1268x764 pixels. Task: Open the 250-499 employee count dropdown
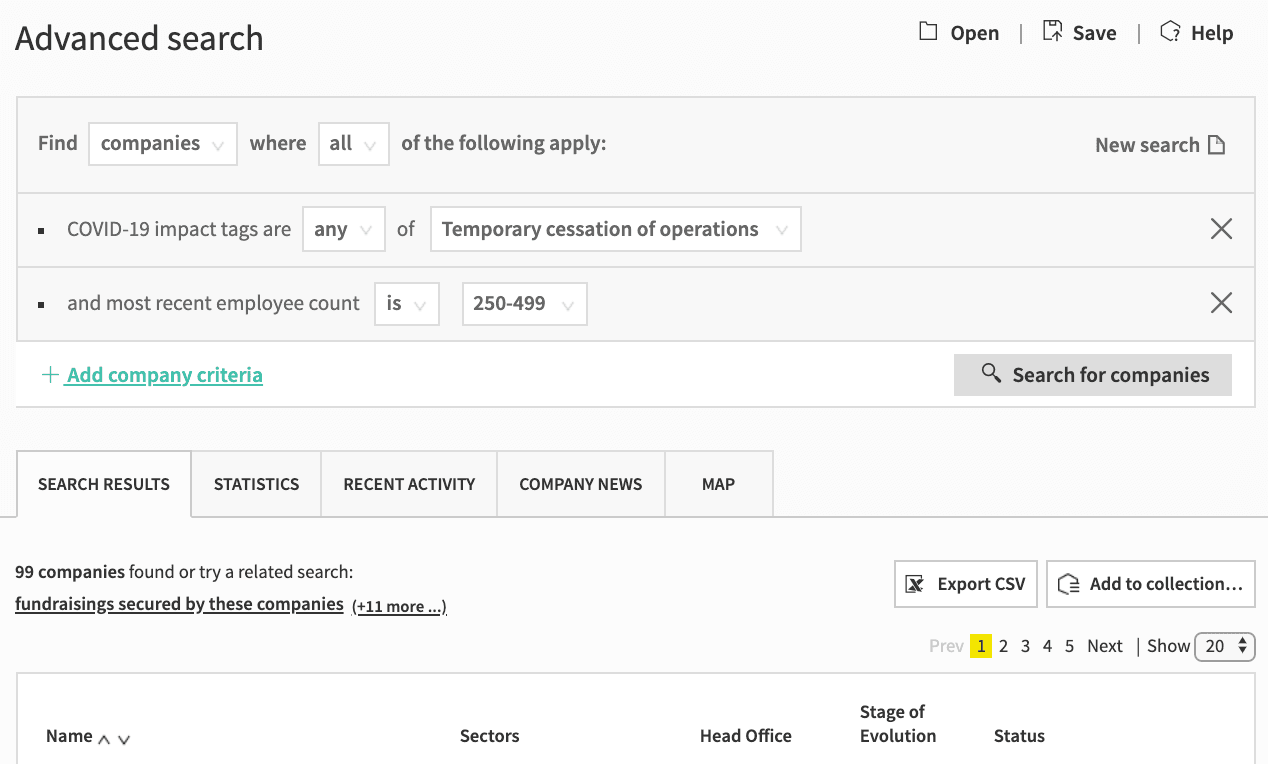524,304
